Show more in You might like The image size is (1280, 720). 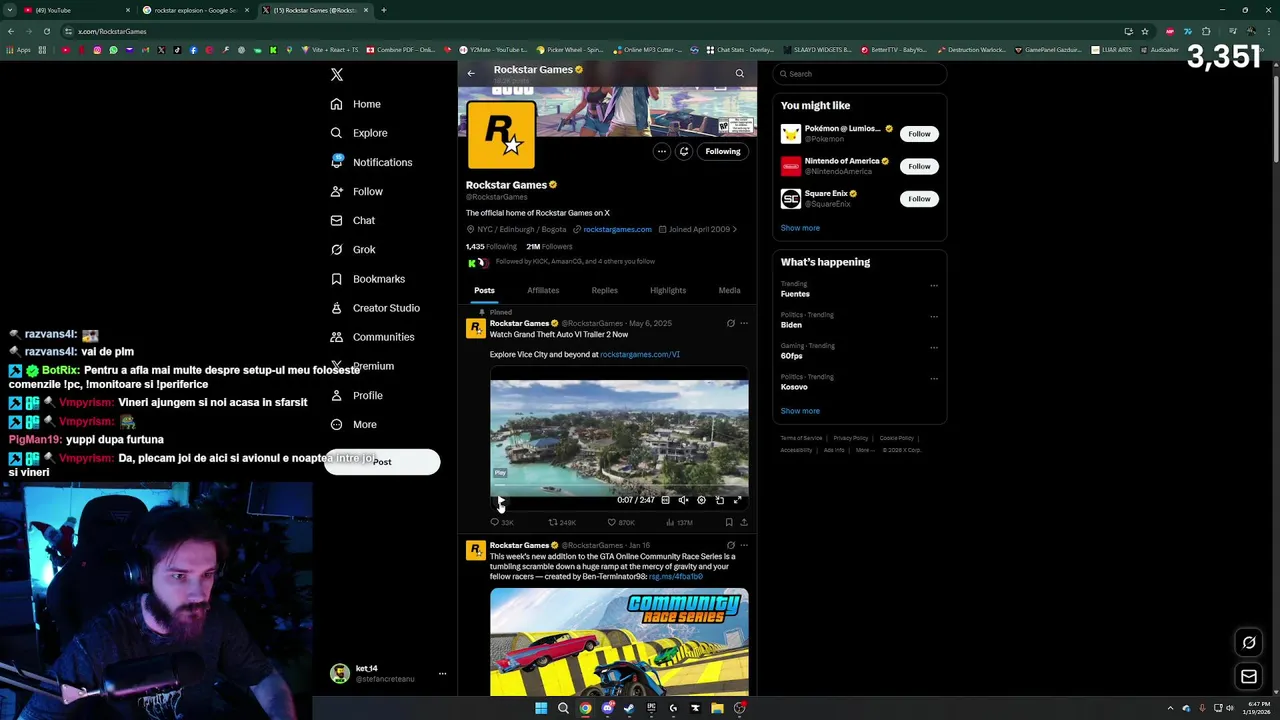[x=800, y=228]
